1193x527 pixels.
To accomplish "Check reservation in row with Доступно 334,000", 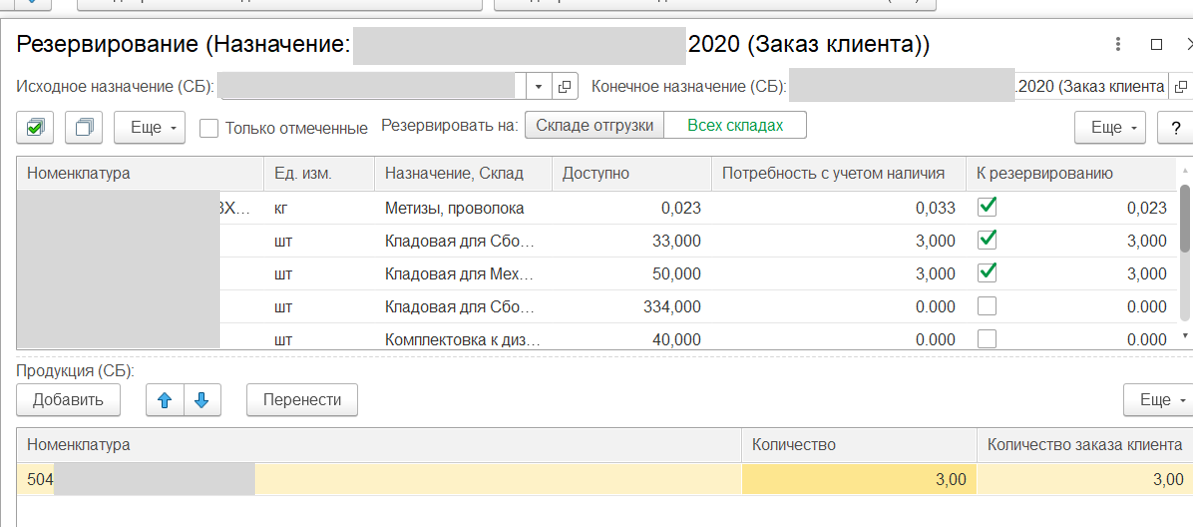I will coord(987,306).
